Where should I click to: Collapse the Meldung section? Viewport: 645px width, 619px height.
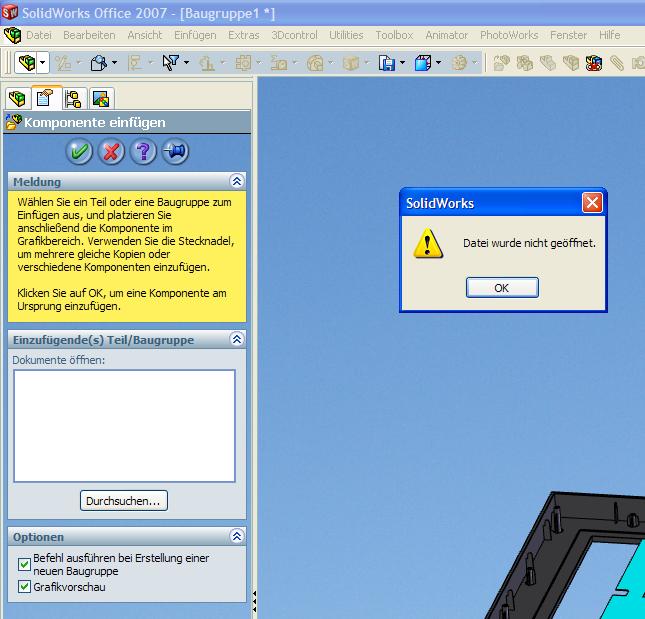tap(237, 181)
